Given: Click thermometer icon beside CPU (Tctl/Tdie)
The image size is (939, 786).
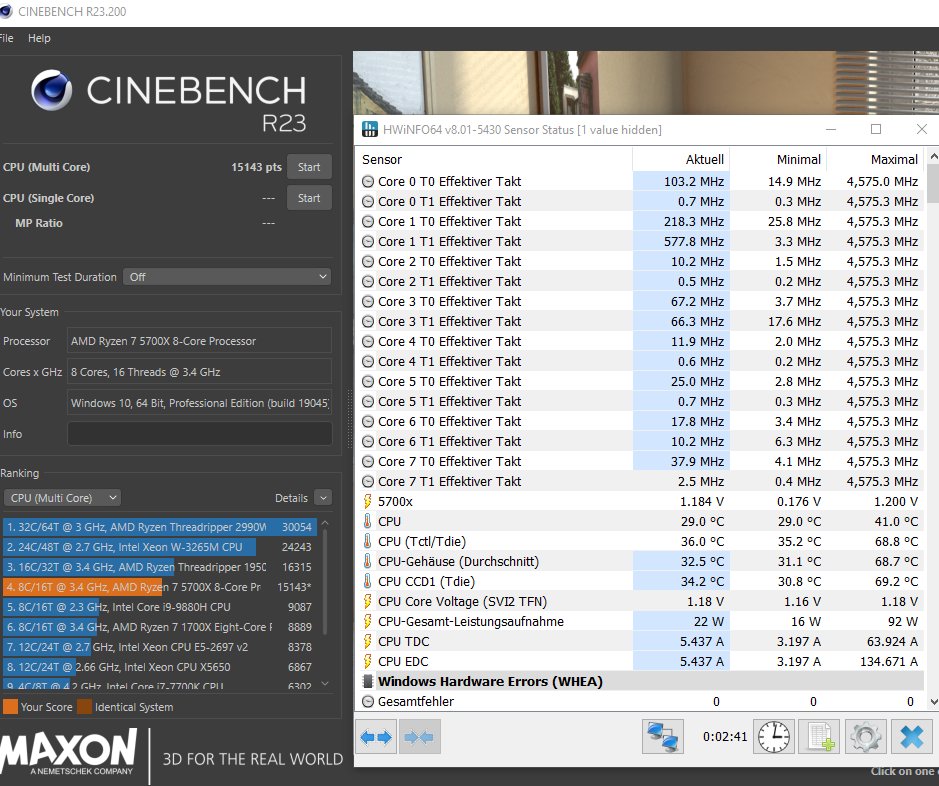Looking at the screenshot, I should (x=368, y=542).
